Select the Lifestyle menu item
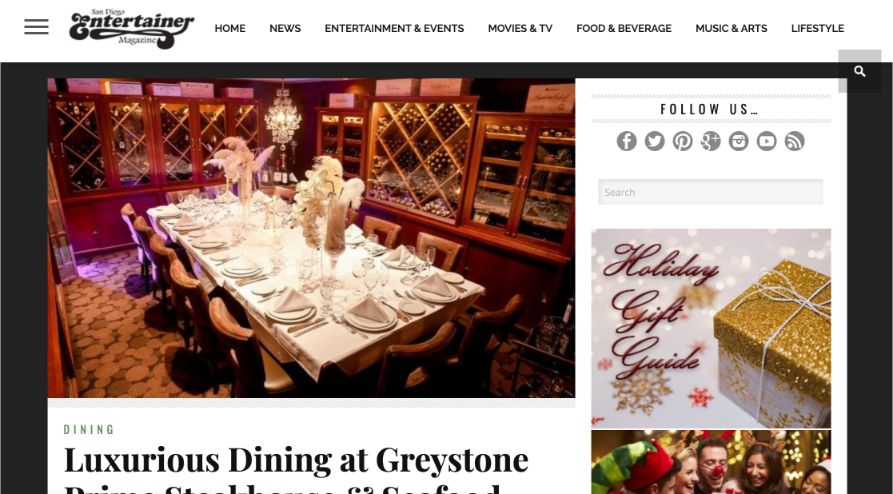Screen dimensions: 893x494 [x=817, y=28]
